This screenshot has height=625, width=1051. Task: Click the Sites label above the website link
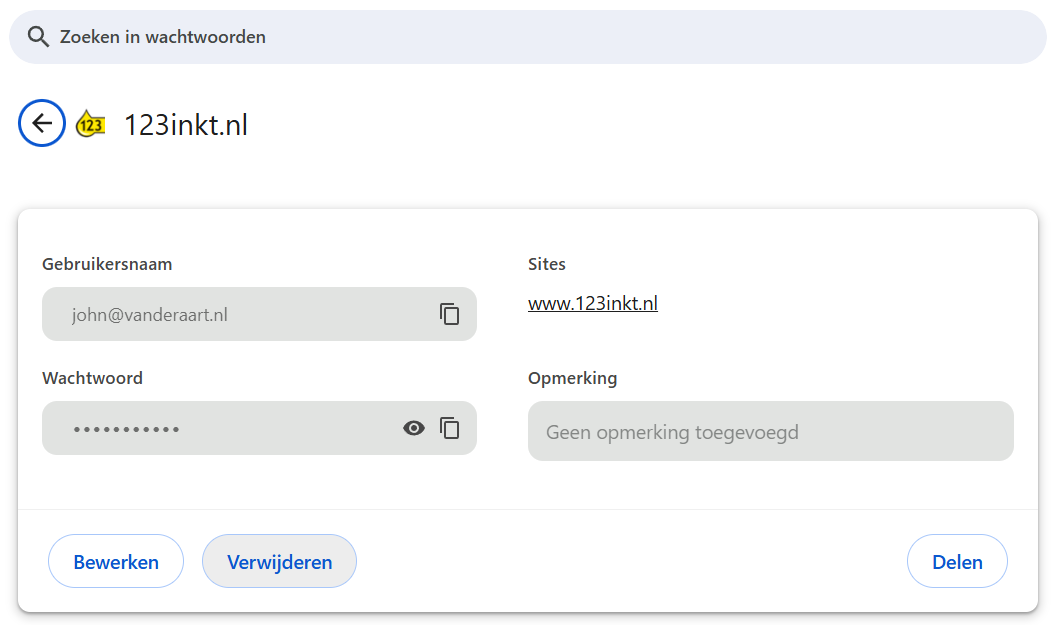546,264
